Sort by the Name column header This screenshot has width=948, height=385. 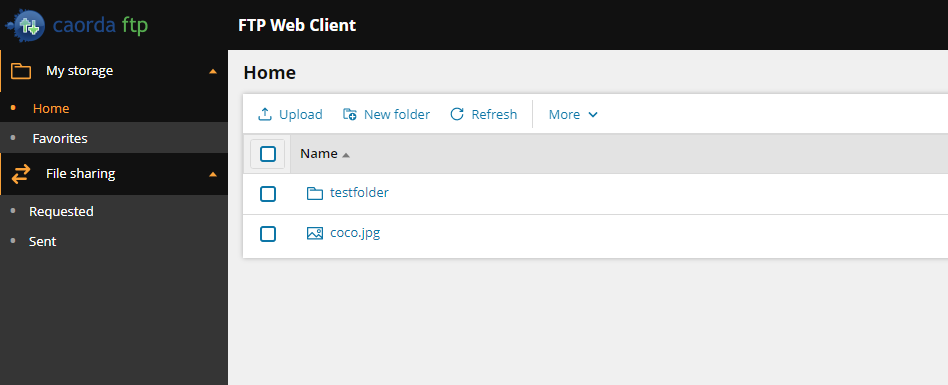coord(319,154)
